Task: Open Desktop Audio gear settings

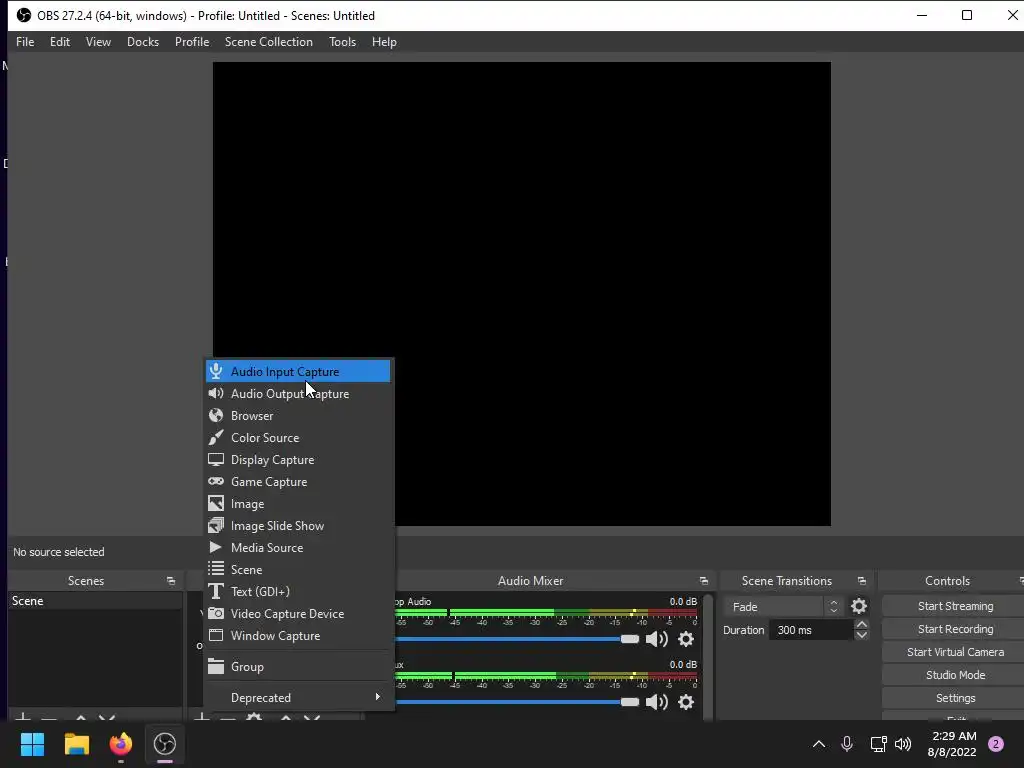Action: point(686,639)
